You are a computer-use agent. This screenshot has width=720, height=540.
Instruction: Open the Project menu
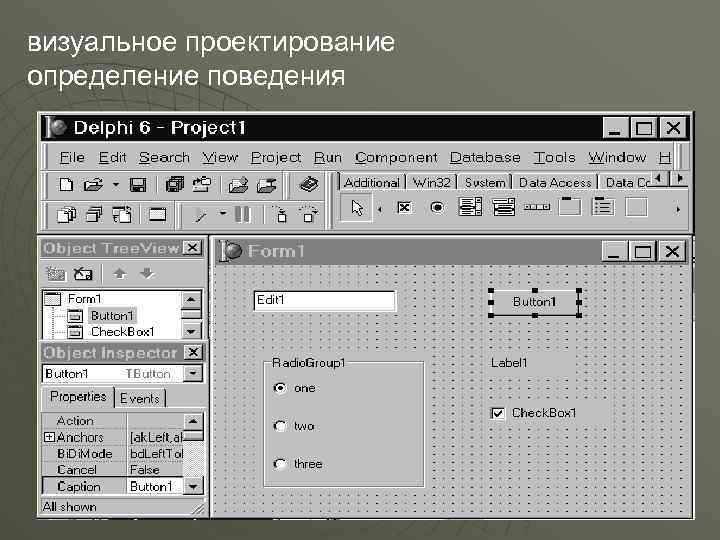276,158
